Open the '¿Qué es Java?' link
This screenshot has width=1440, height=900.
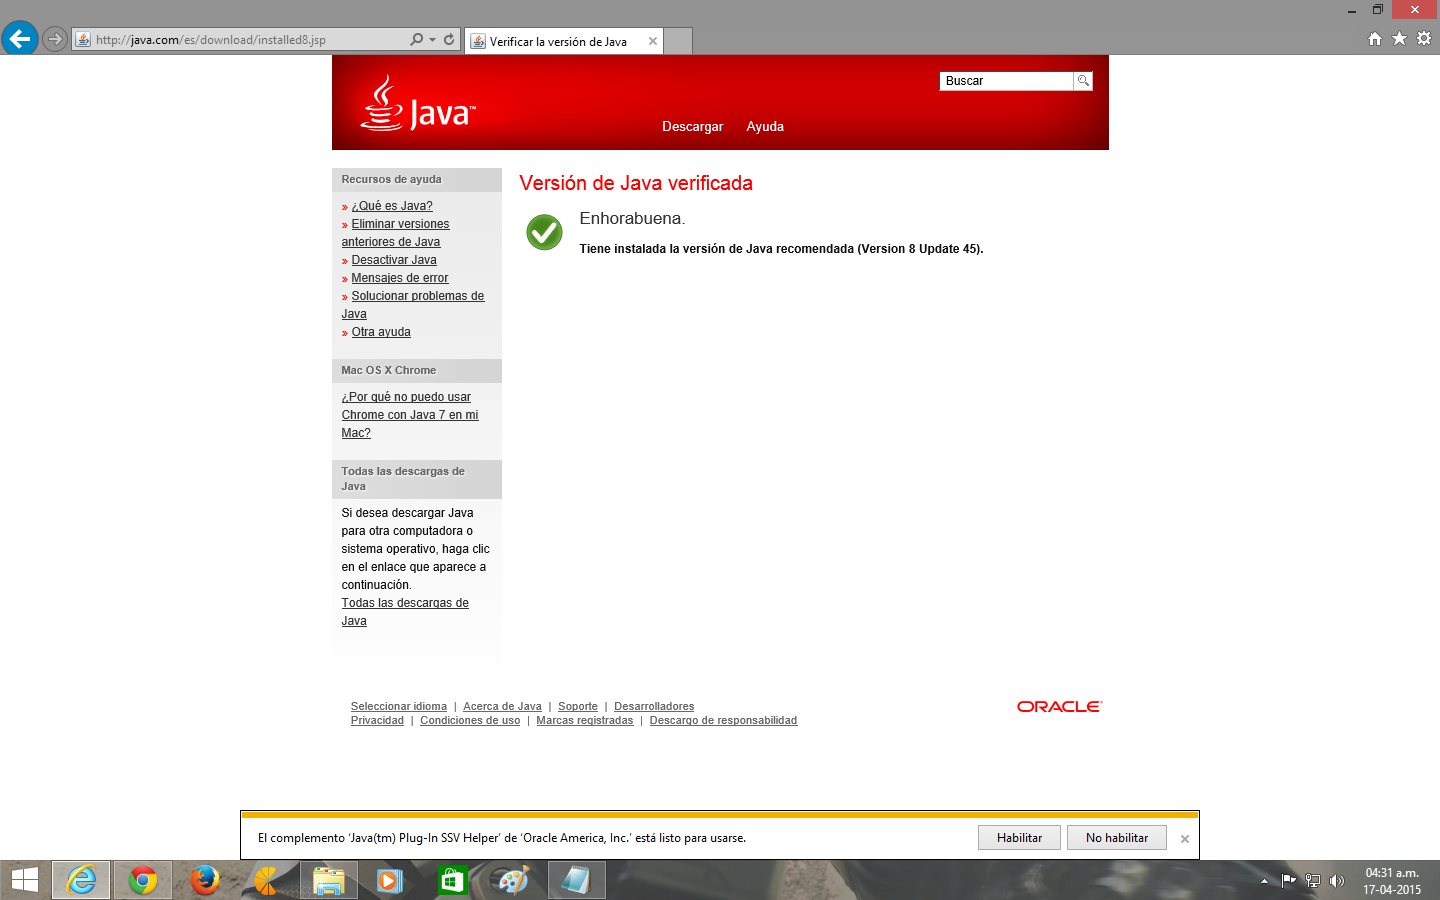point(392,206)
